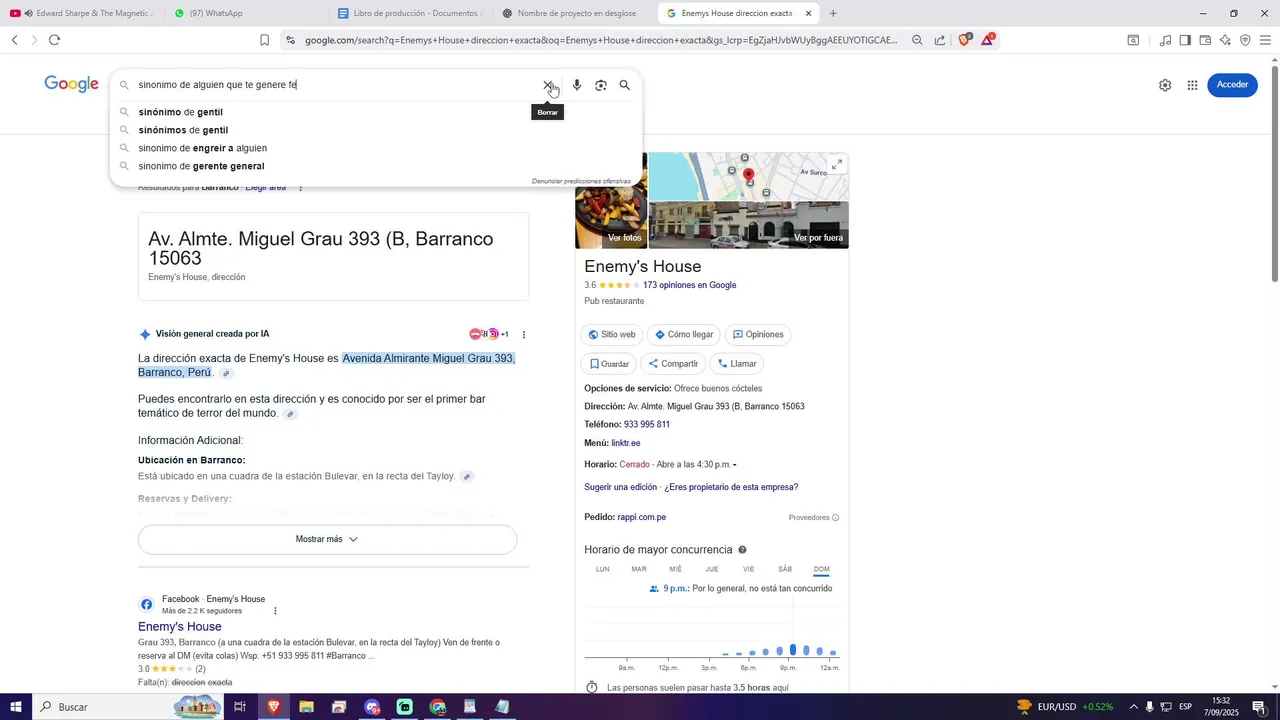Click Acceder sign-in button

click(x=1232, y=85)
